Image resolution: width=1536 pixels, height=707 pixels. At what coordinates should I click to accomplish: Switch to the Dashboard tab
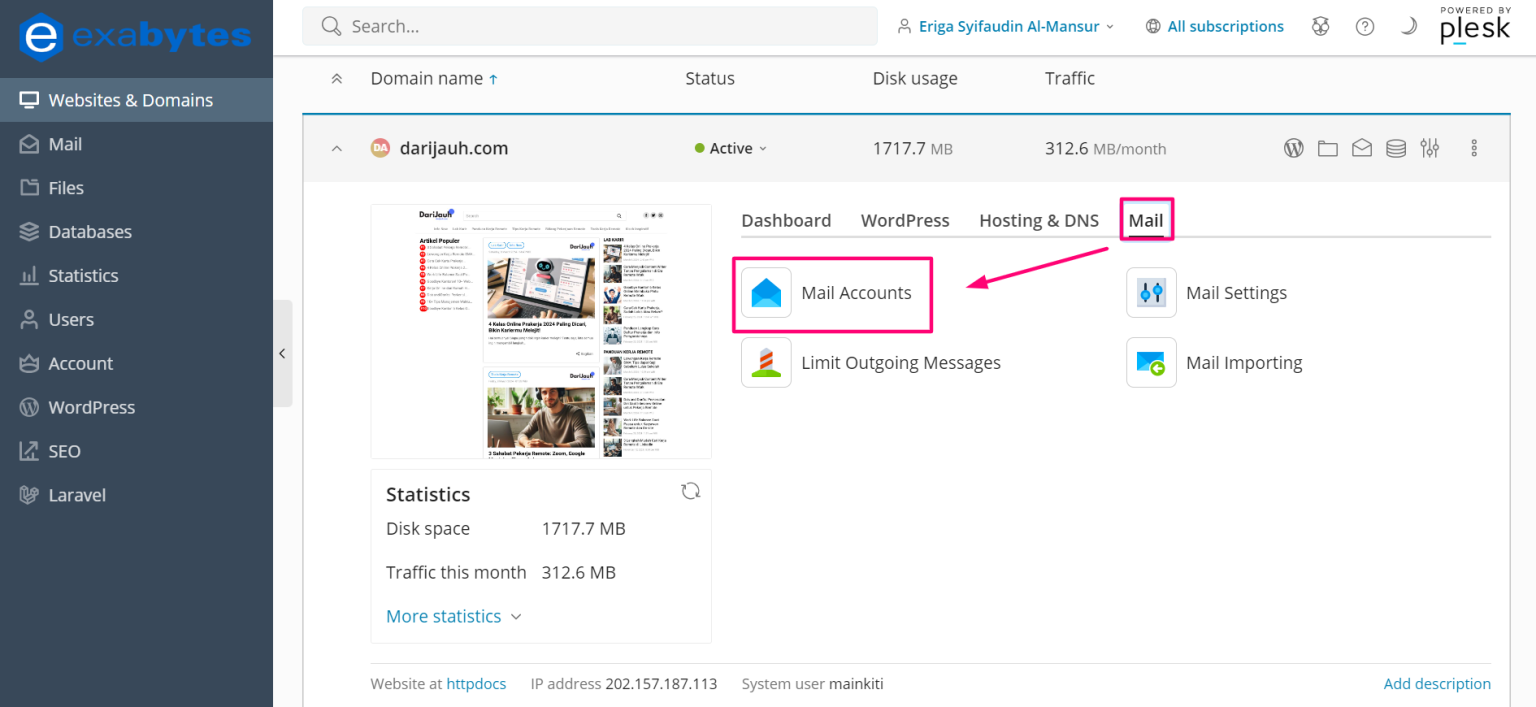click(786, 220)
